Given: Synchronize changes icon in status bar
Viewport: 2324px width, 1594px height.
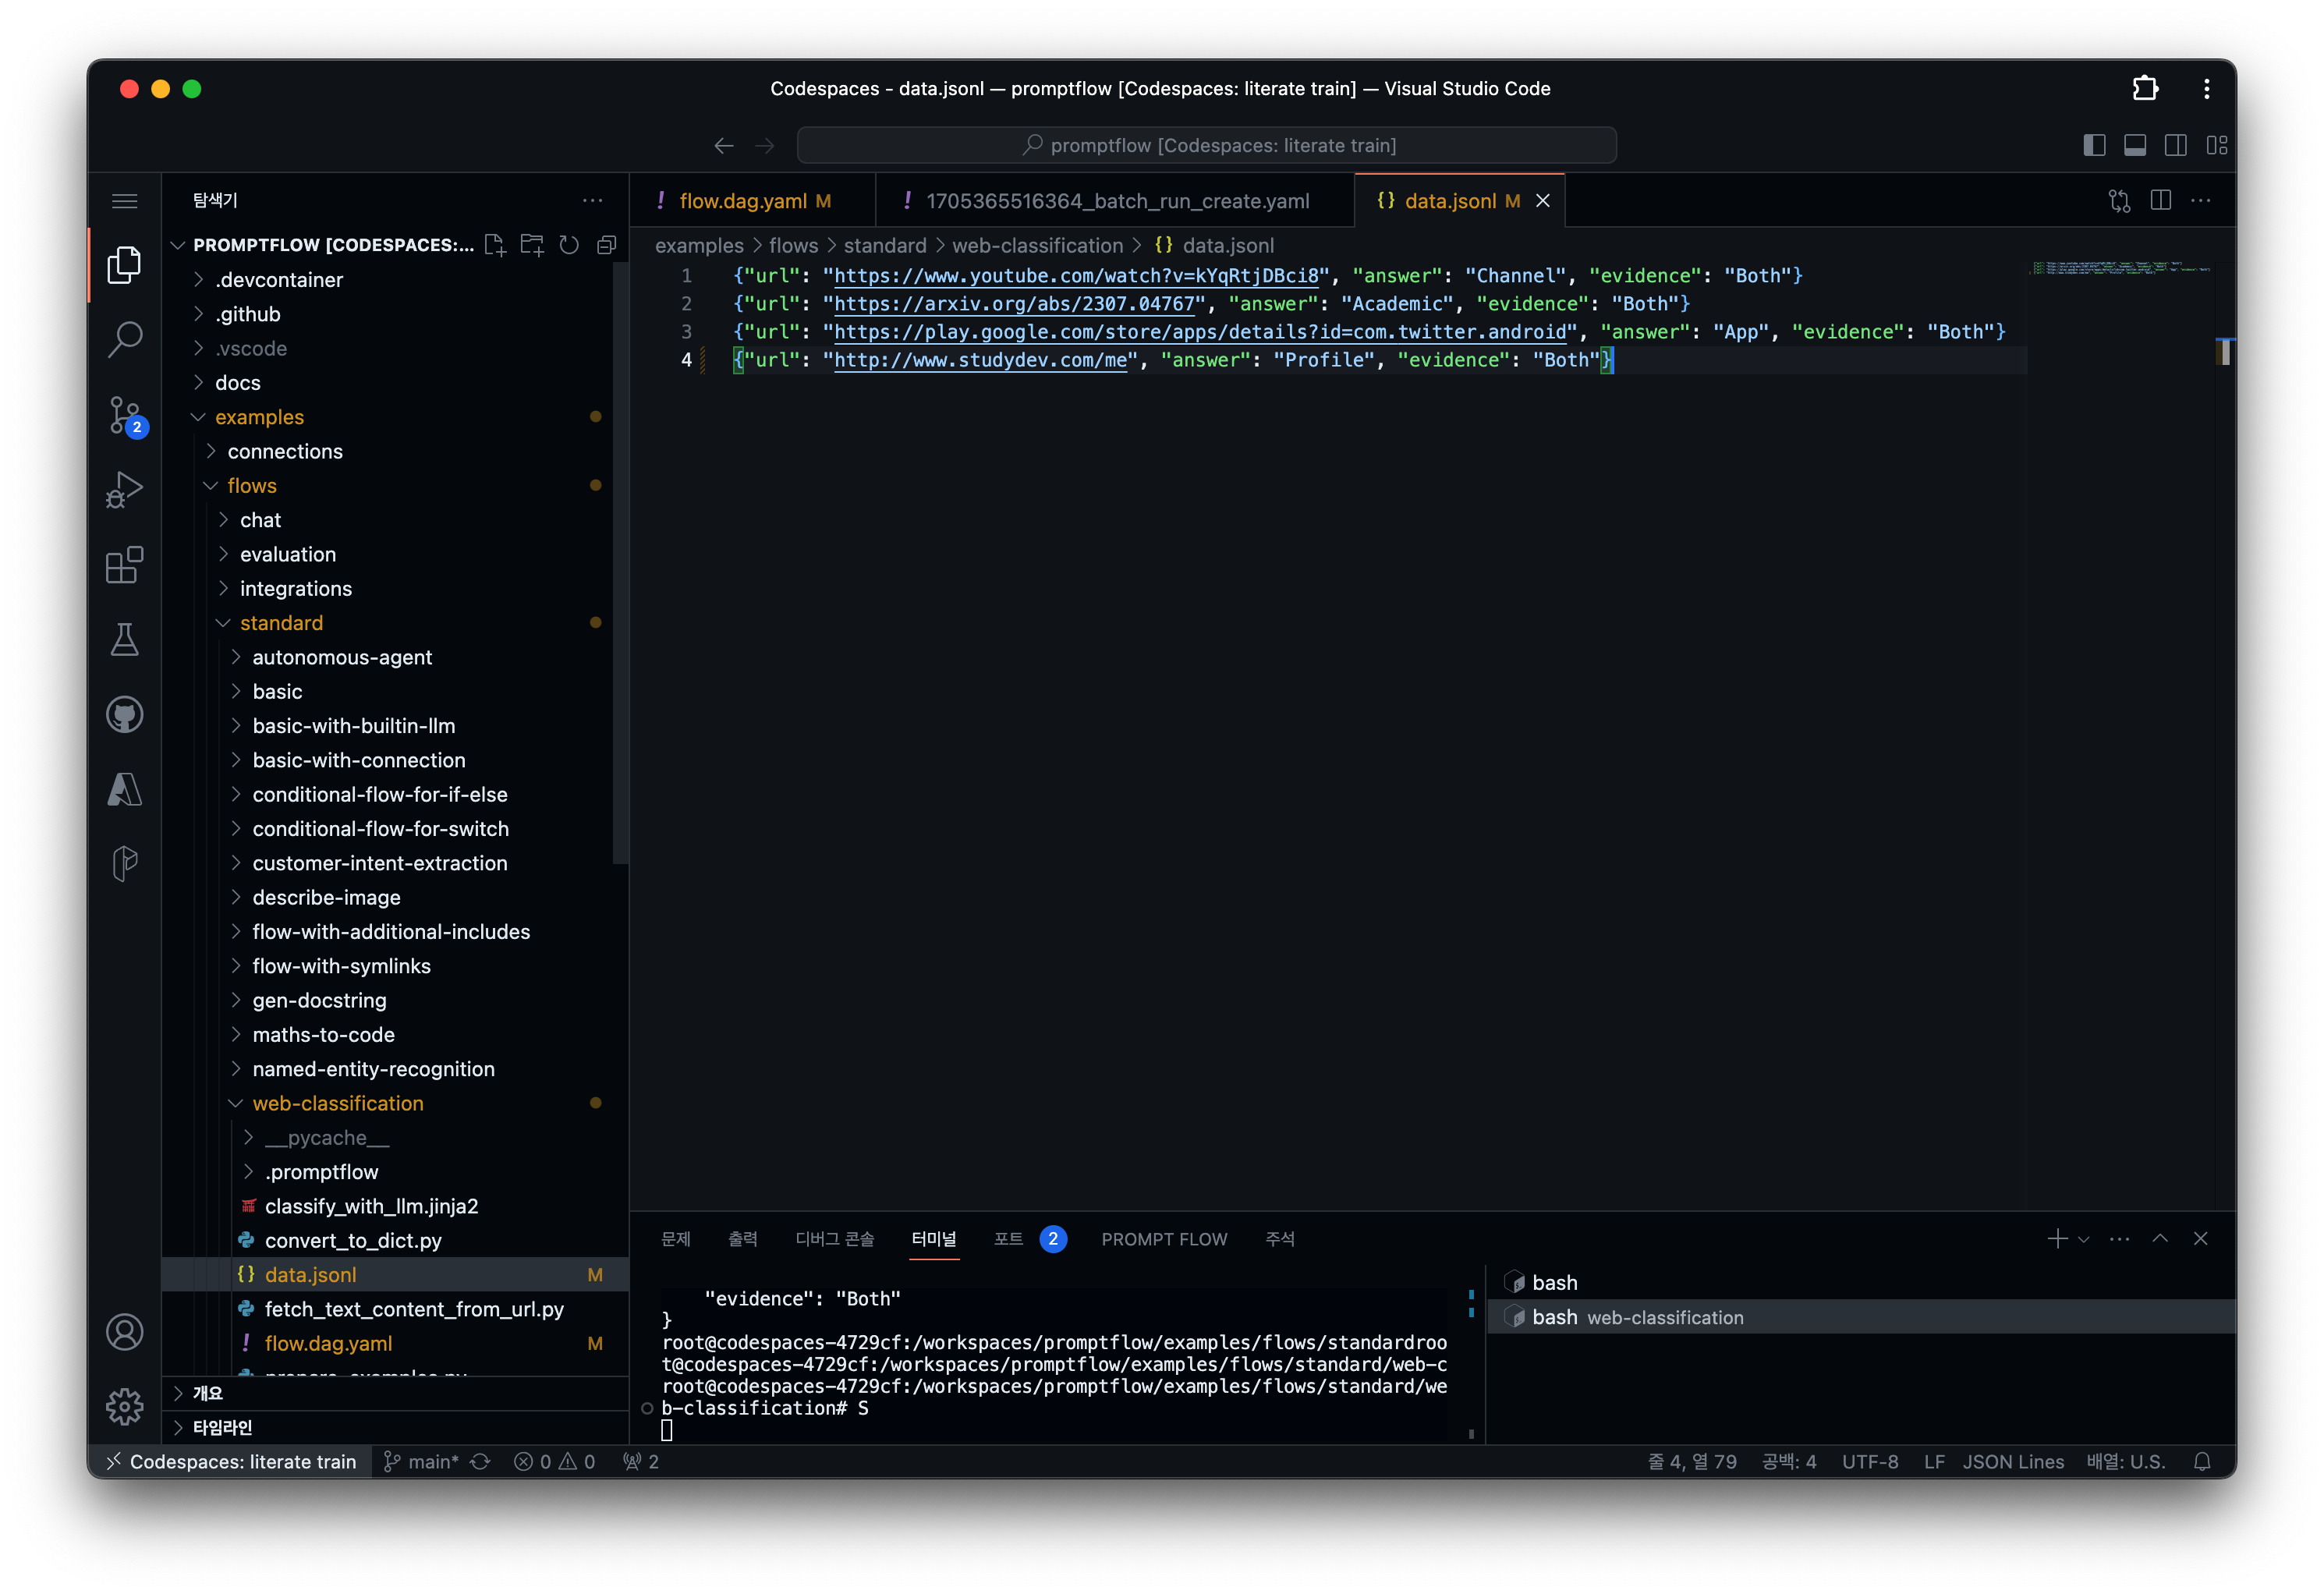Looking at the screenshot, I should 480,1461.
